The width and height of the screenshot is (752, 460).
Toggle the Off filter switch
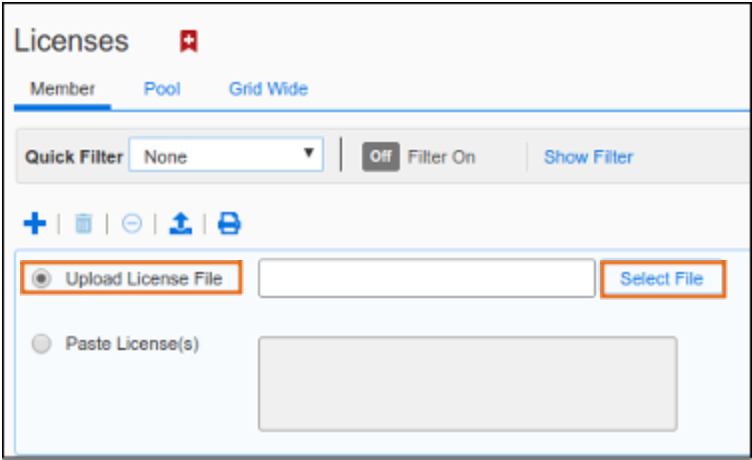tap(381, 157)
